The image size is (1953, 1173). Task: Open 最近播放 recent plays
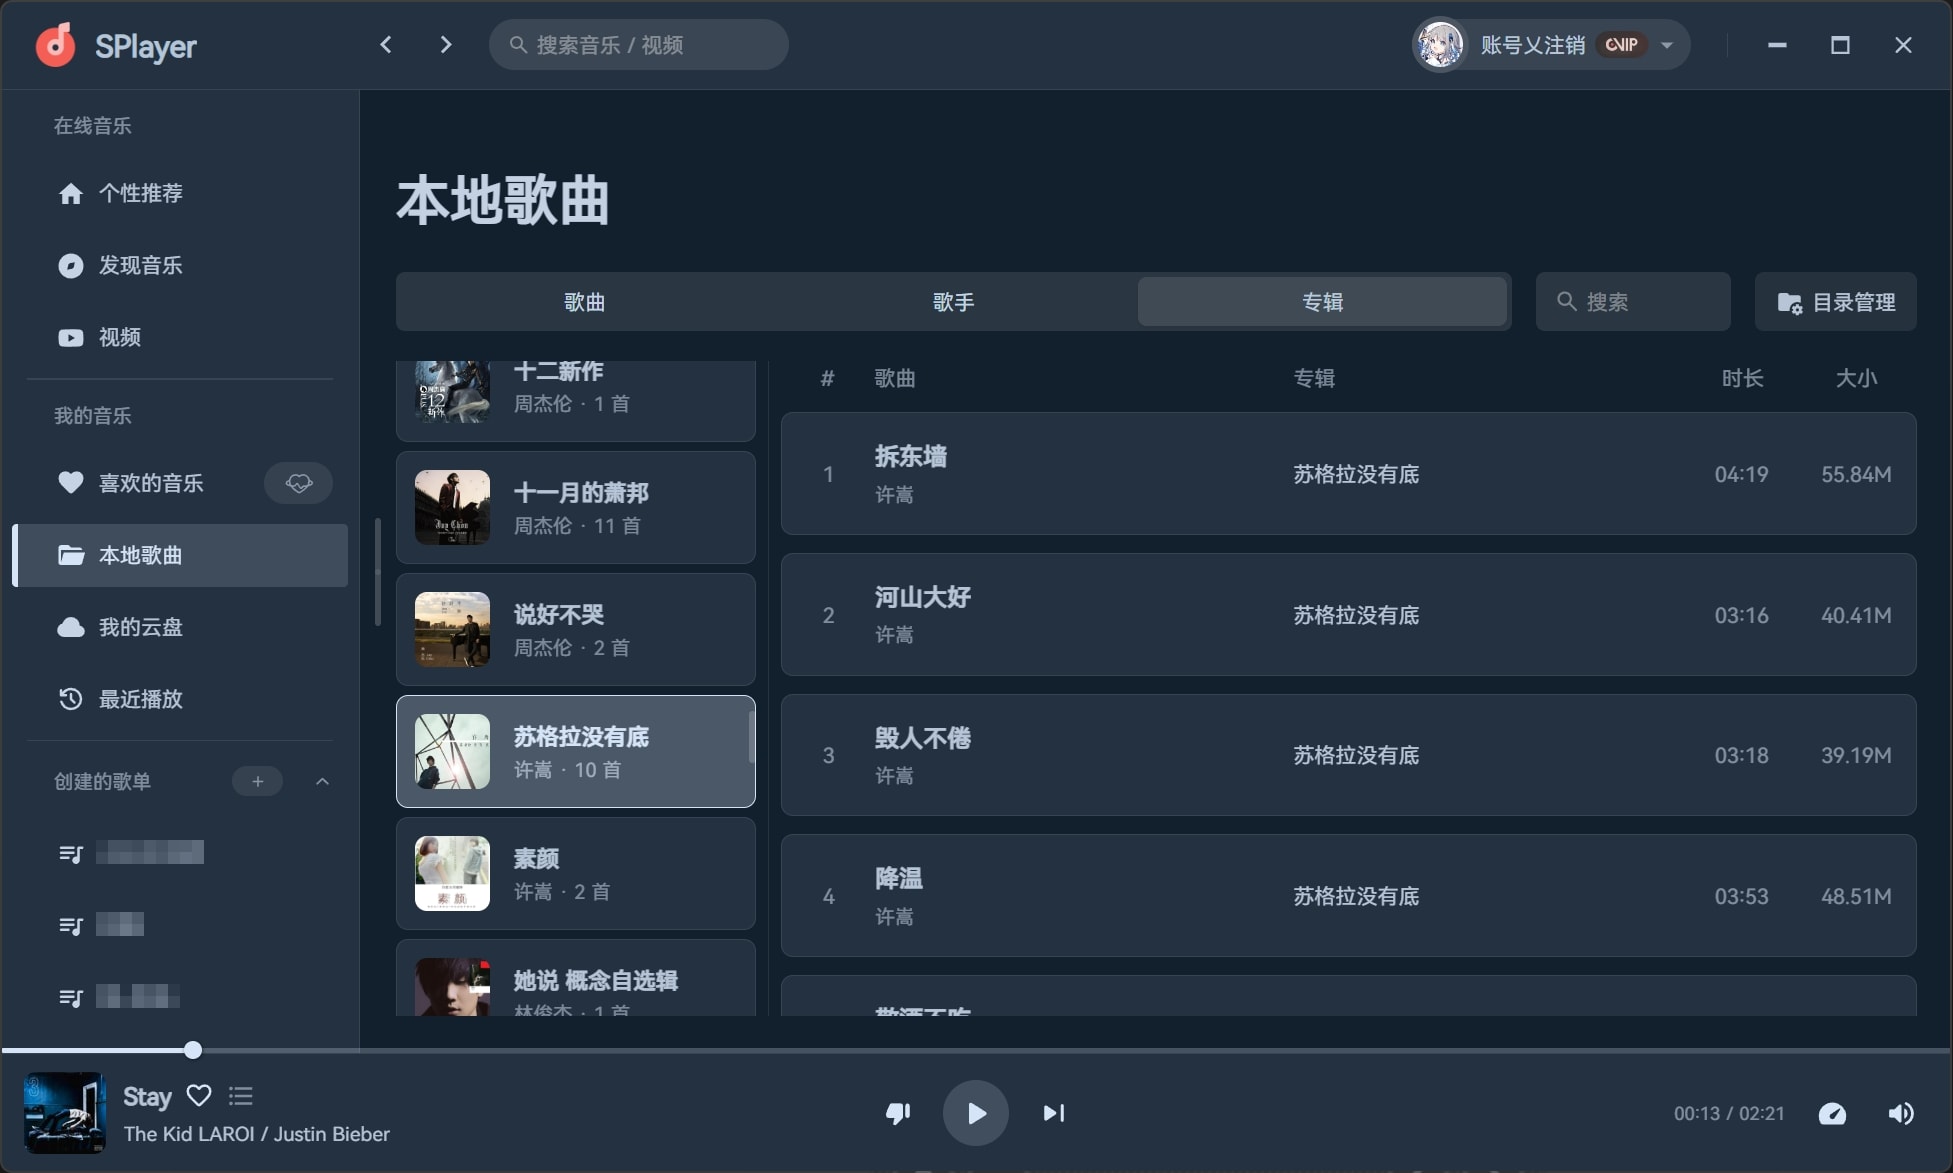point(138,699)
